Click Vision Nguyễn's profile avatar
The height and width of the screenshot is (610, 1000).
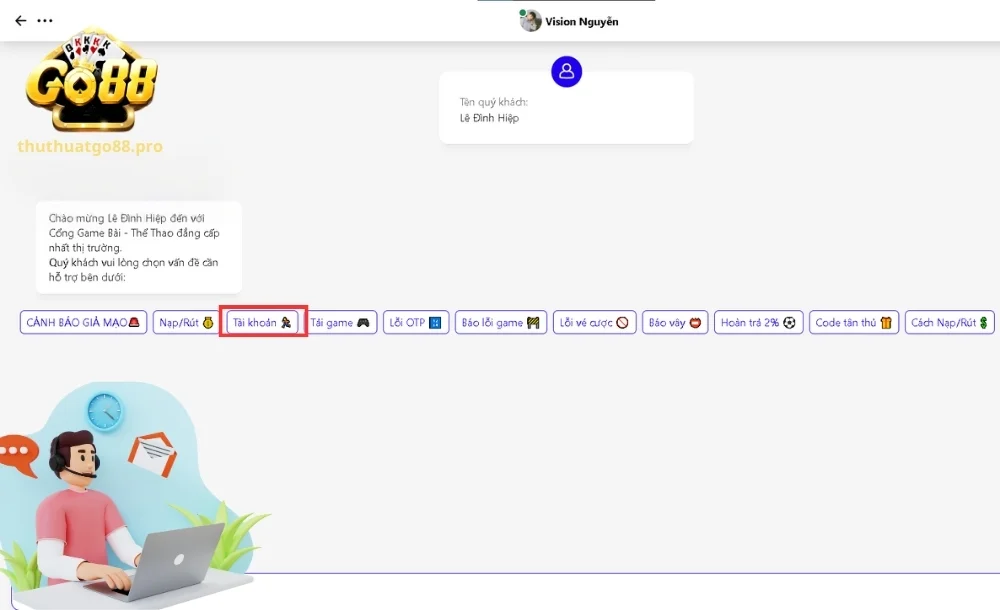coord(530,21)
